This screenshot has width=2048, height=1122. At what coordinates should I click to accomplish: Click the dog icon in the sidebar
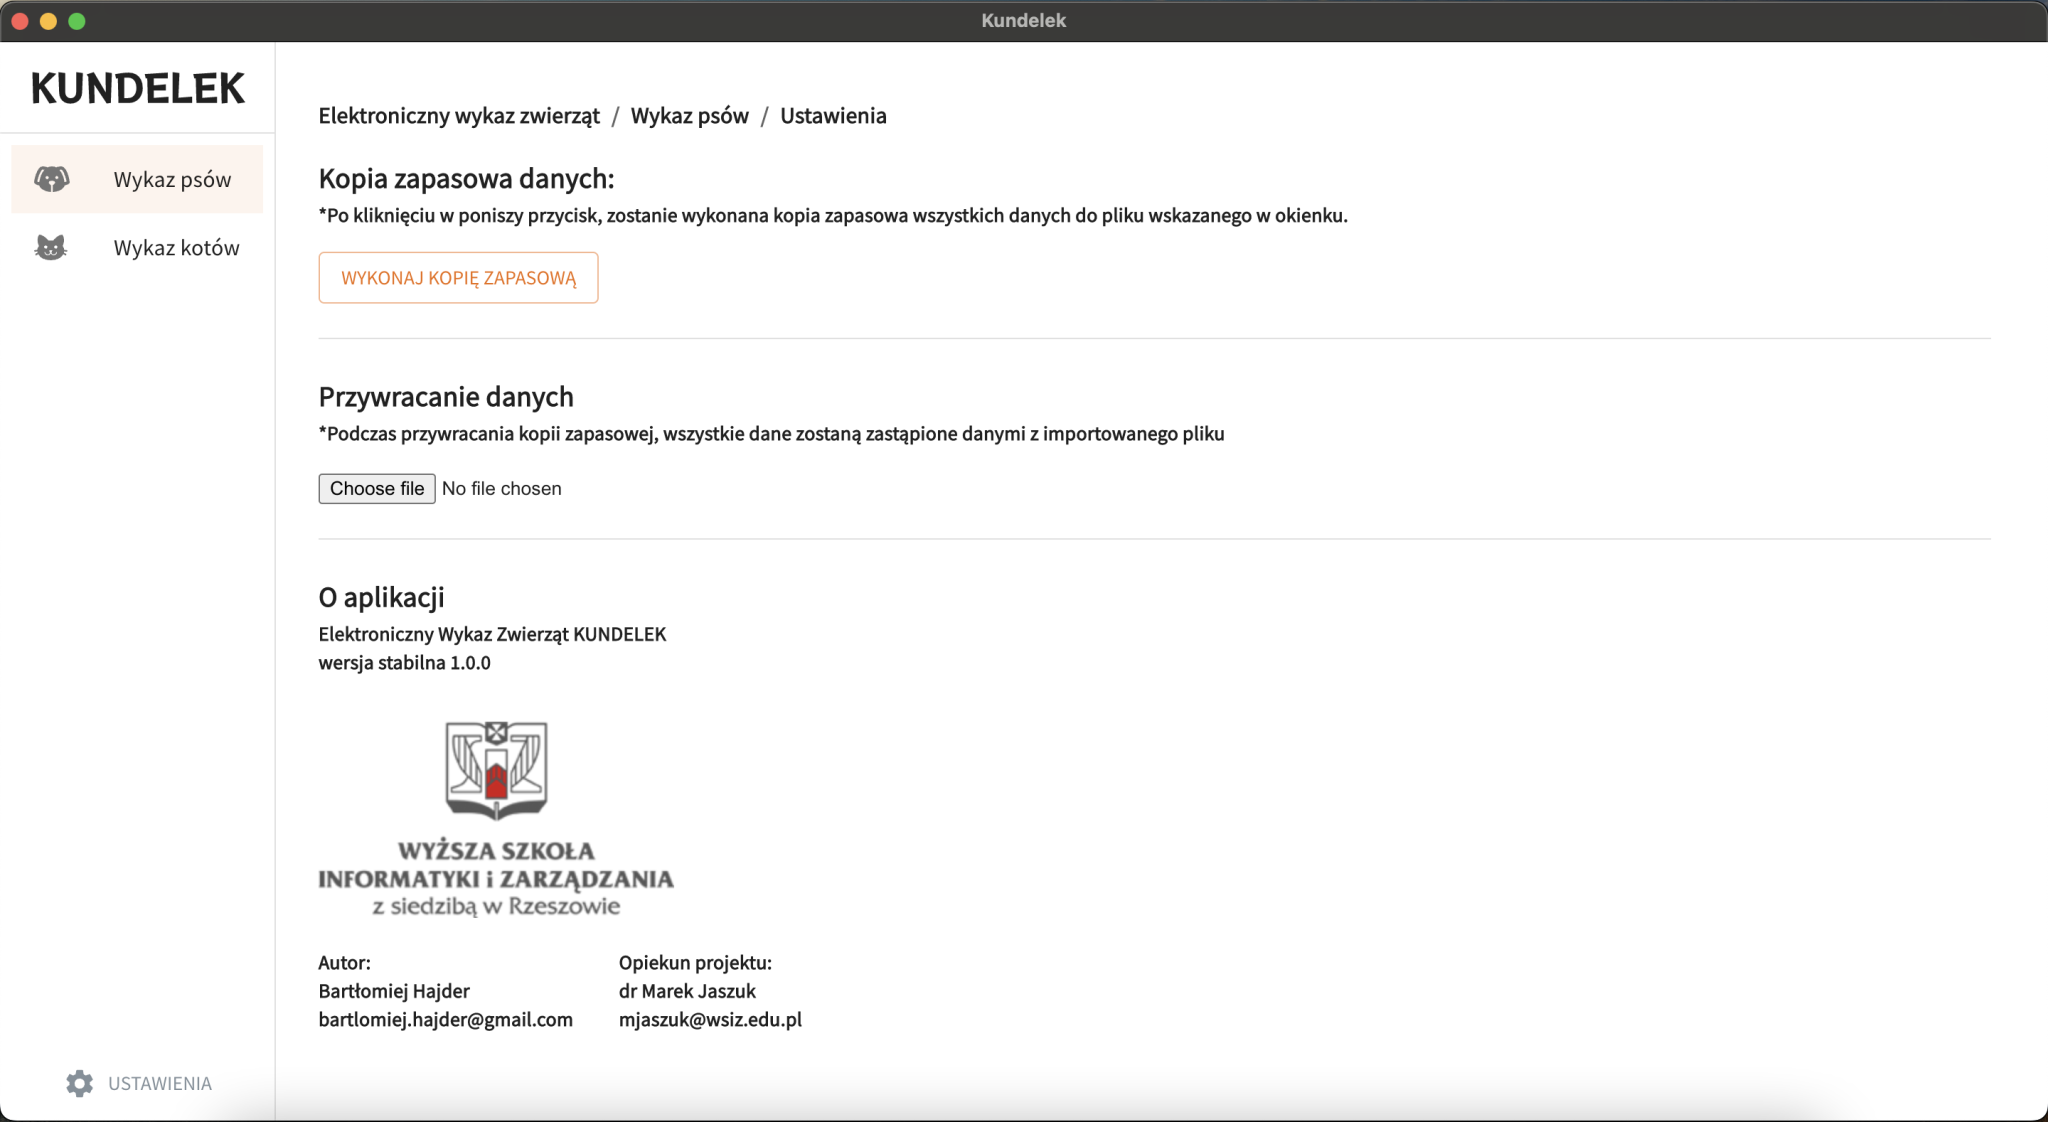[x=51, y=179]
